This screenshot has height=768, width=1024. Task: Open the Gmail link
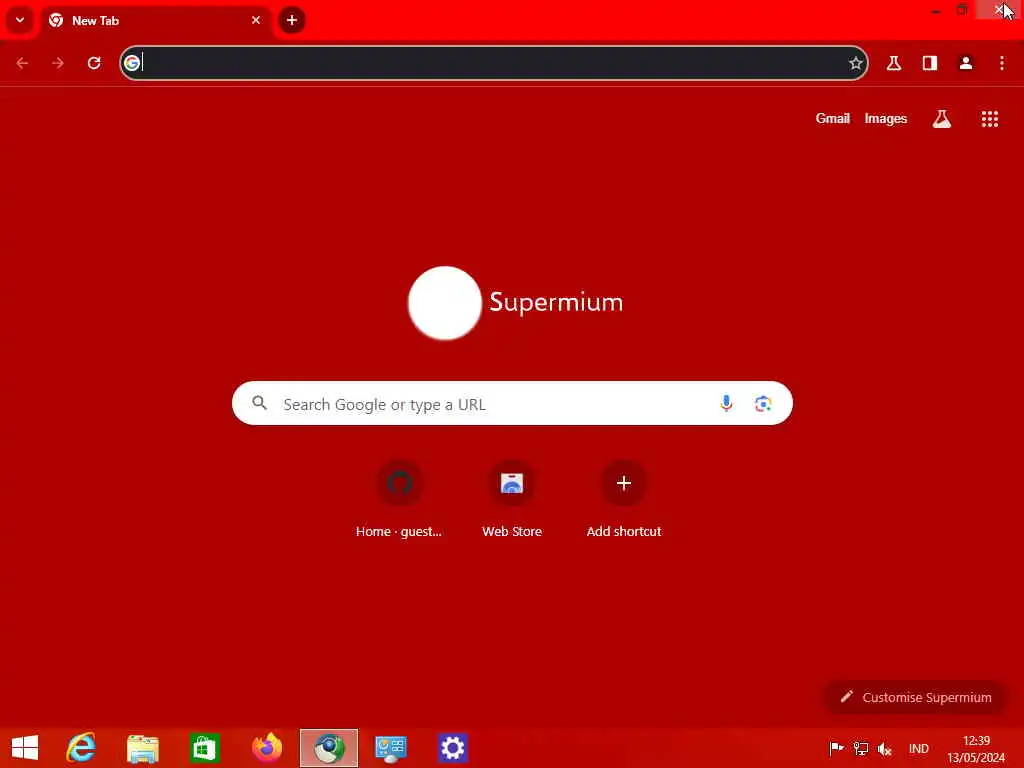833,118
